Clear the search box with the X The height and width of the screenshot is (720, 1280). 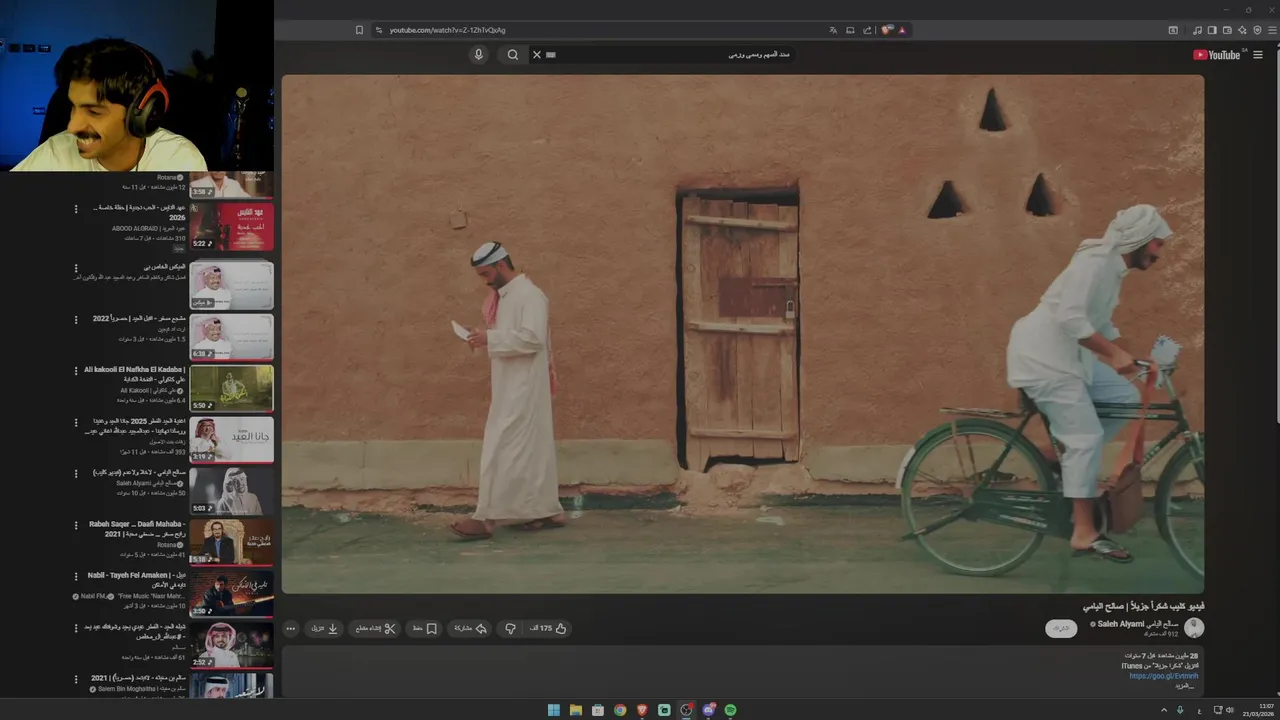coord(536,55)
